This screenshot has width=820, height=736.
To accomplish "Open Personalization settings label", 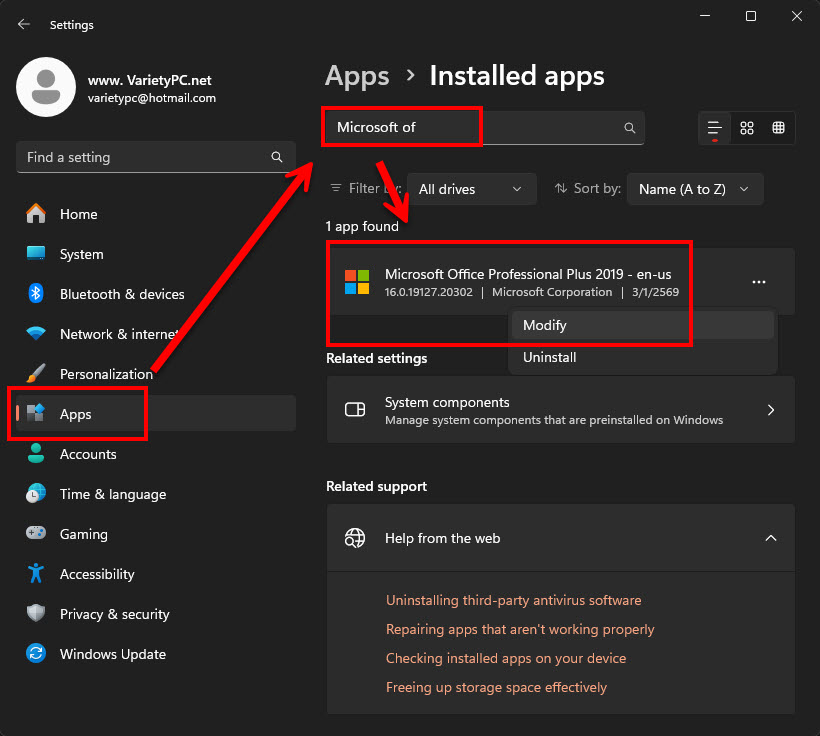I will click(106, 374).
